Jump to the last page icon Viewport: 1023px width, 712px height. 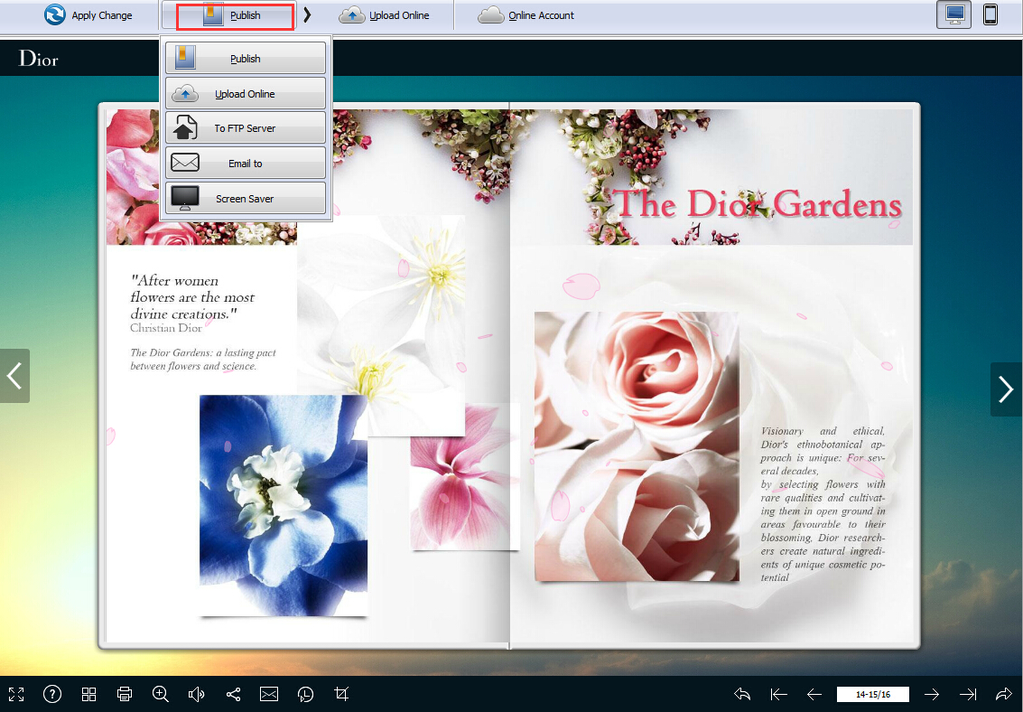coord(968,694)
